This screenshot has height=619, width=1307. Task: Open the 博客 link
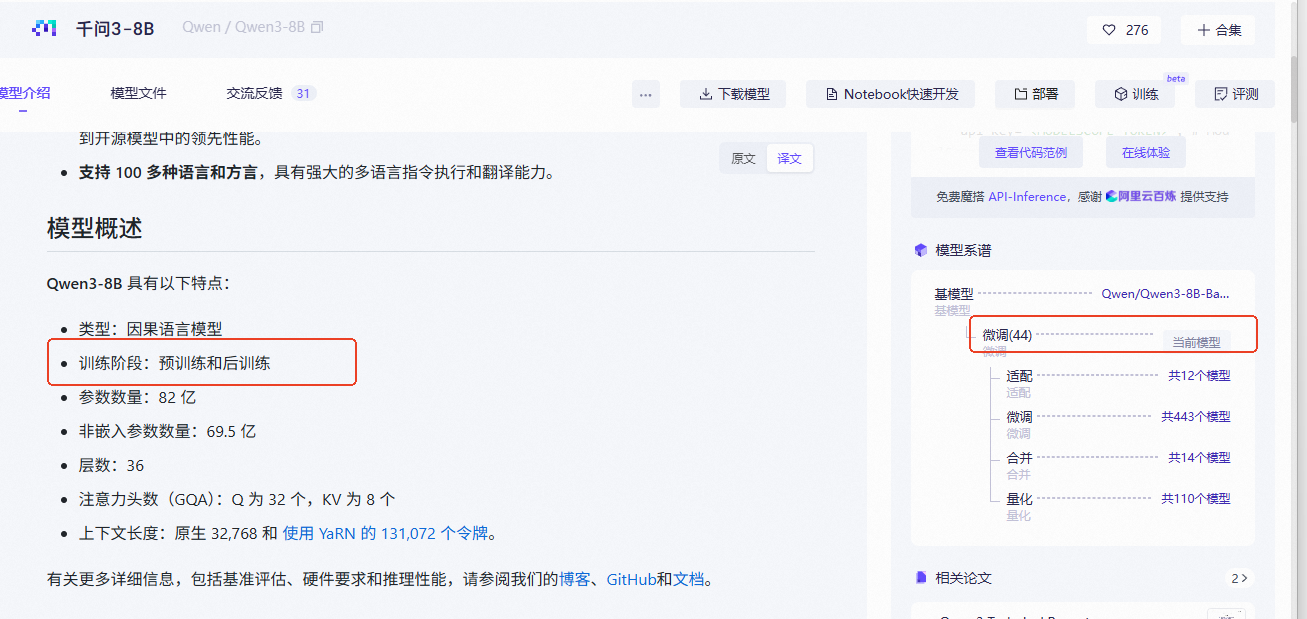574,579
